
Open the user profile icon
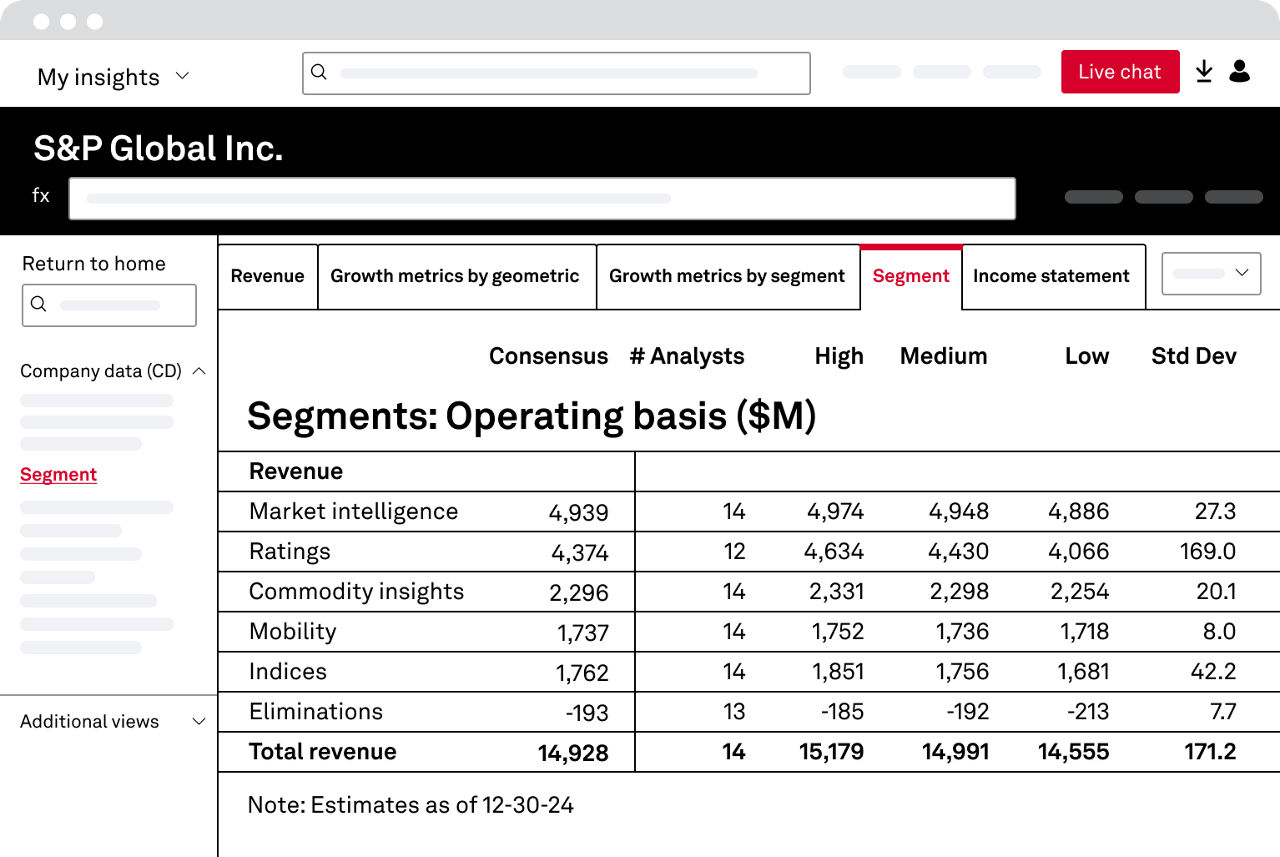[x=1240, y=71]
